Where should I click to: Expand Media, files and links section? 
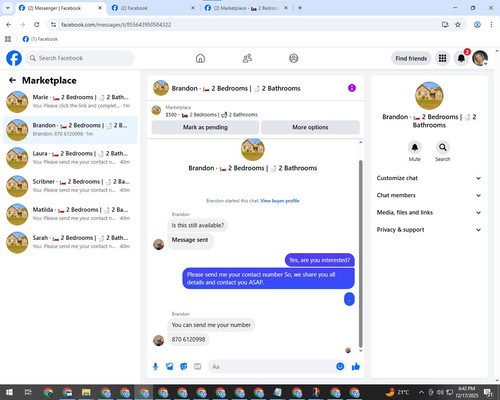429,212
